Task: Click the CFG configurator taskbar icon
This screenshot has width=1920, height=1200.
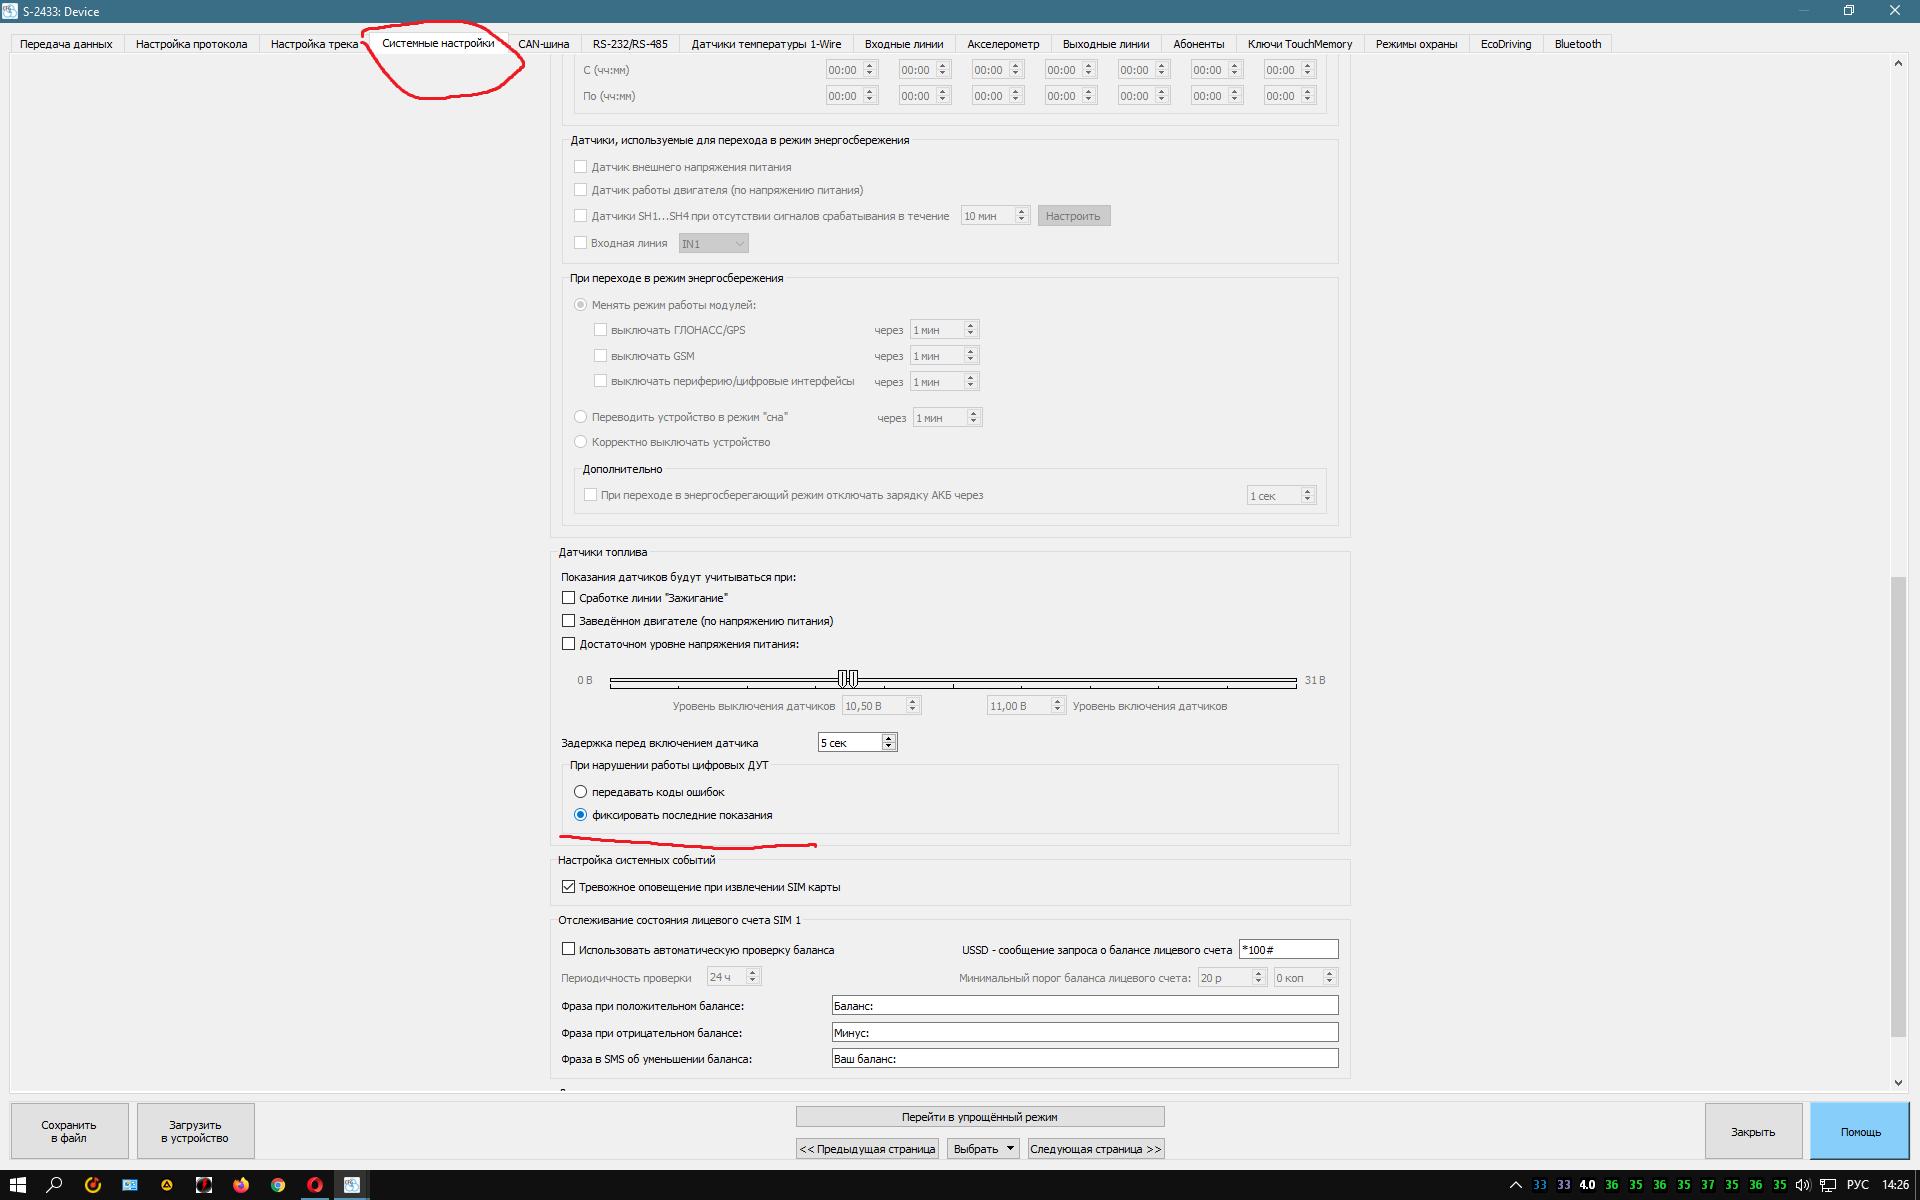Action: tap(352, 1185)
